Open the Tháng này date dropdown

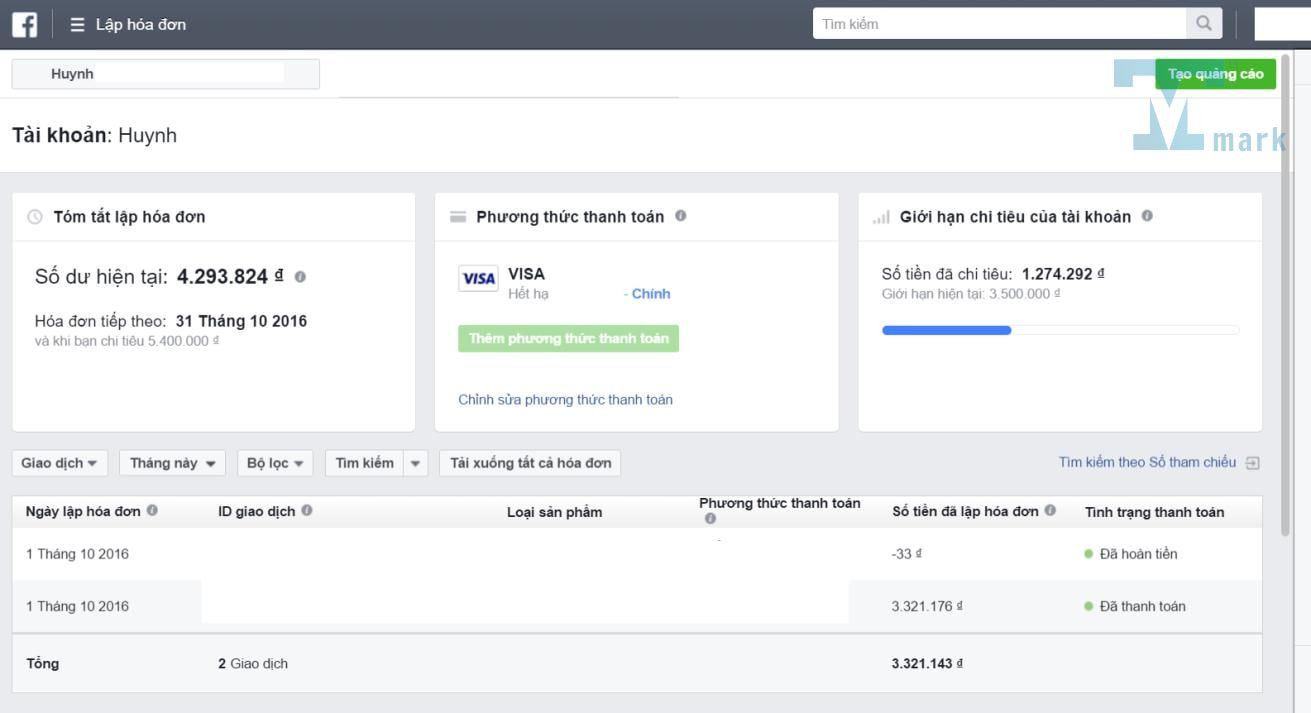coord(172,463)
